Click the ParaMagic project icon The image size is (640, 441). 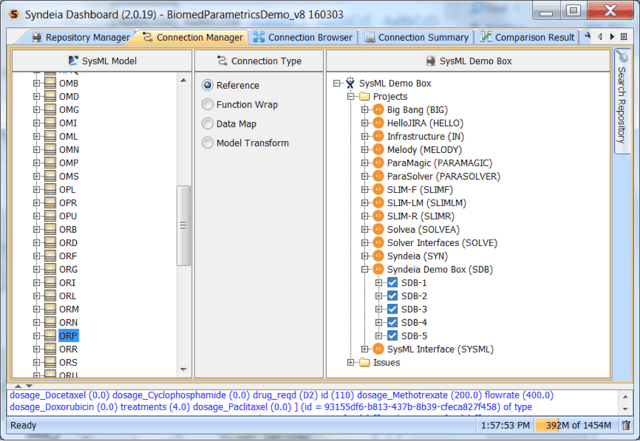pyautogui.click(x=378, y=163)
